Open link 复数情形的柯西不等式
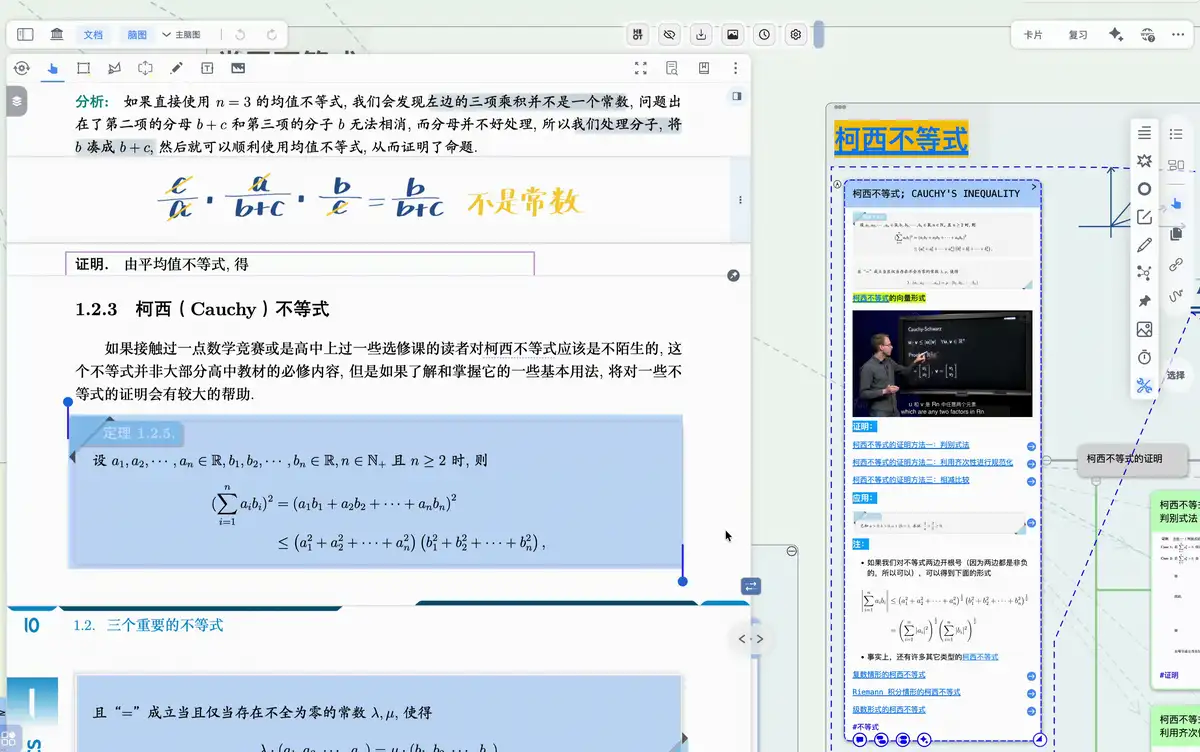Viewport: 1200px width, 752px height. tap(889, 675)
